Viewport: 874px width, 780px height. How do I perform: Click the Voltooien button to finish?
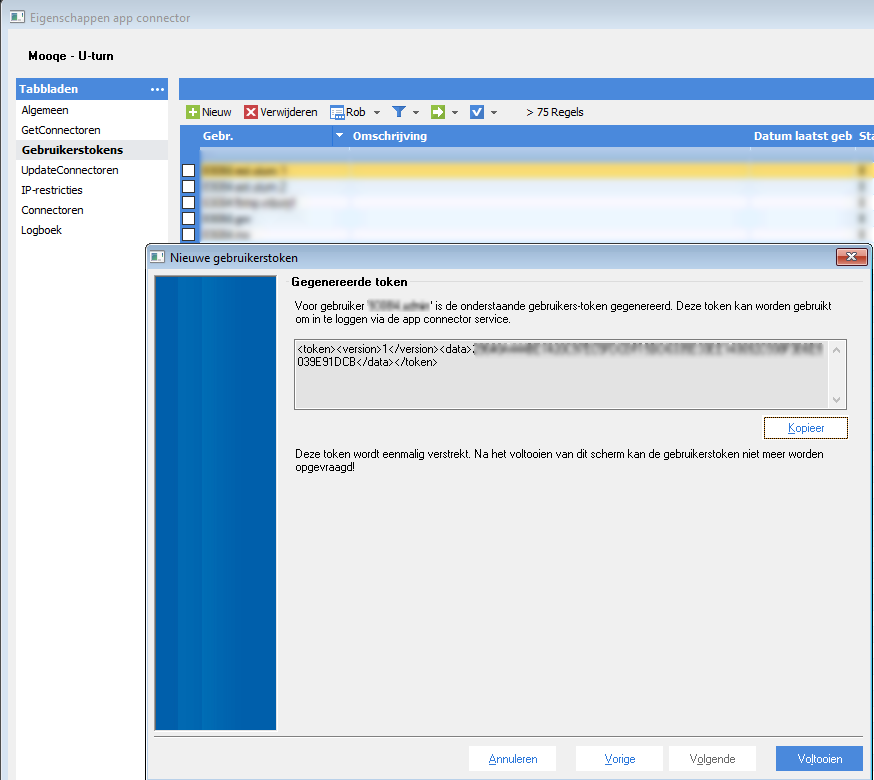click(819, 759)
